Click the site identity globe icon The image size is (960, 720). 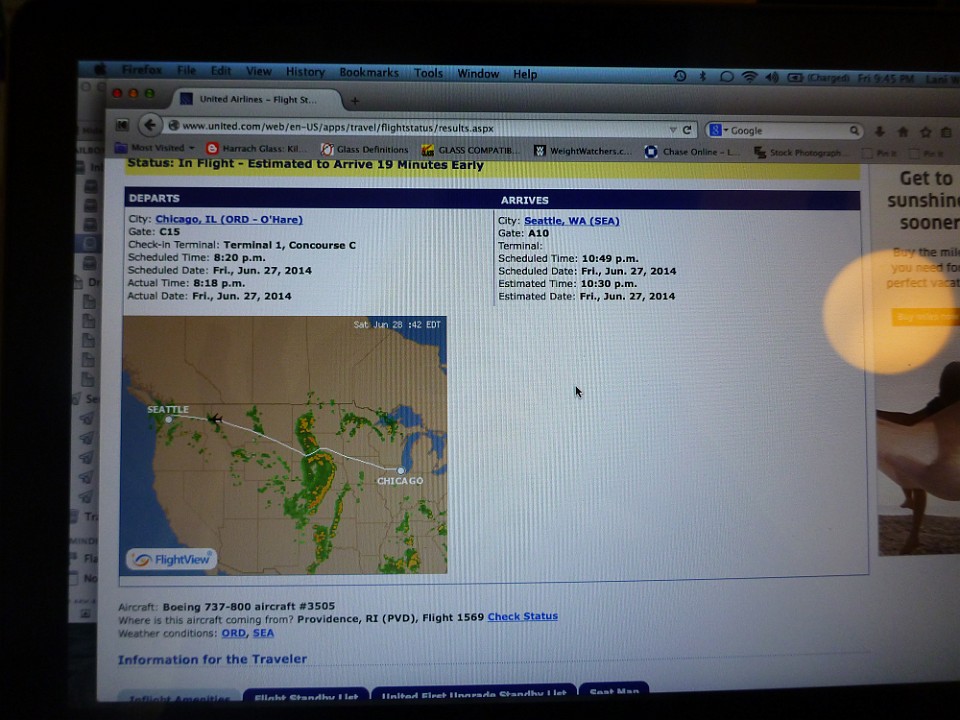tap(173, 126)
